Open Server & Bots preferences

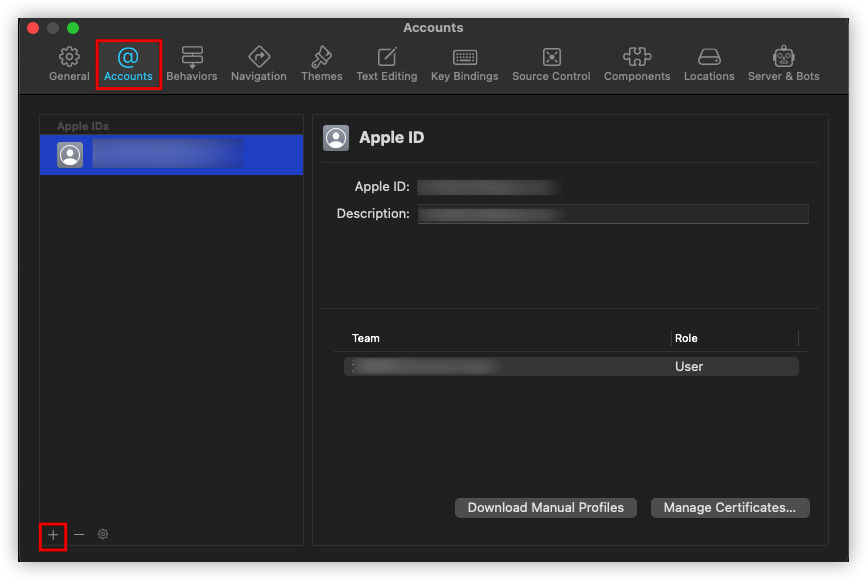point(784,64)
